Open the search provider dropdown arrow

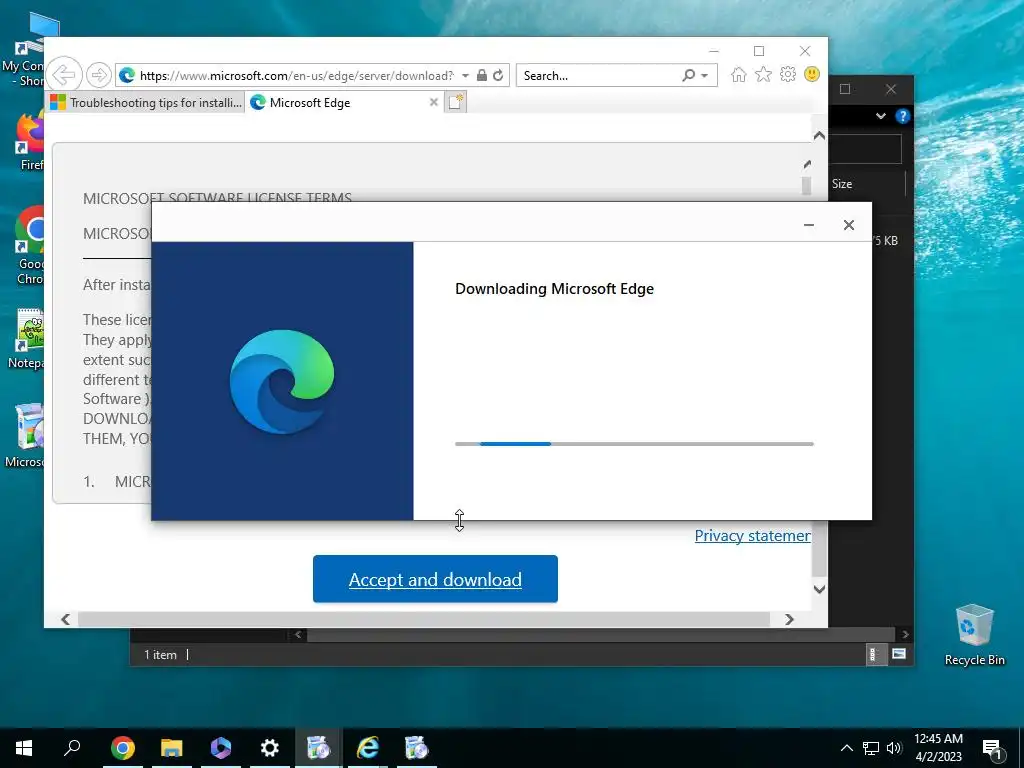point(705,76)
